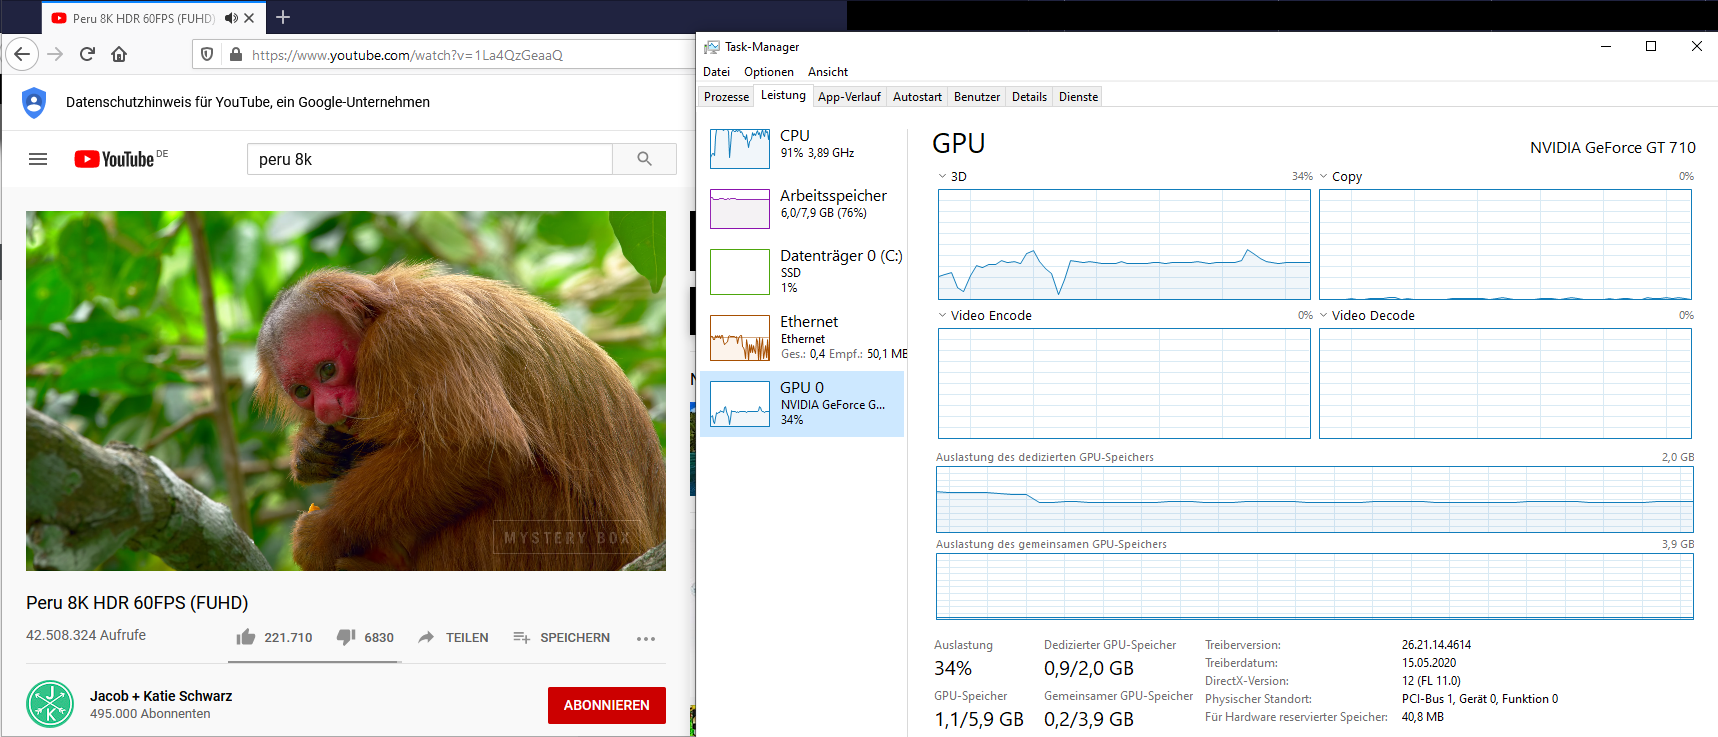The width and height of the screenshot is (1718, 737).
Task: Click the Task-Manager title bar icon
Action: (x=712, y=47)
